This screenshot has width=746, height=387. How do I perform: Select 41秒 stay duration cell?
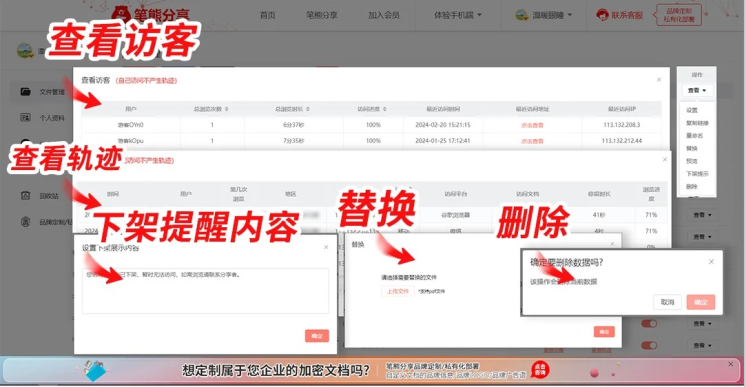[x=599, y=215]
